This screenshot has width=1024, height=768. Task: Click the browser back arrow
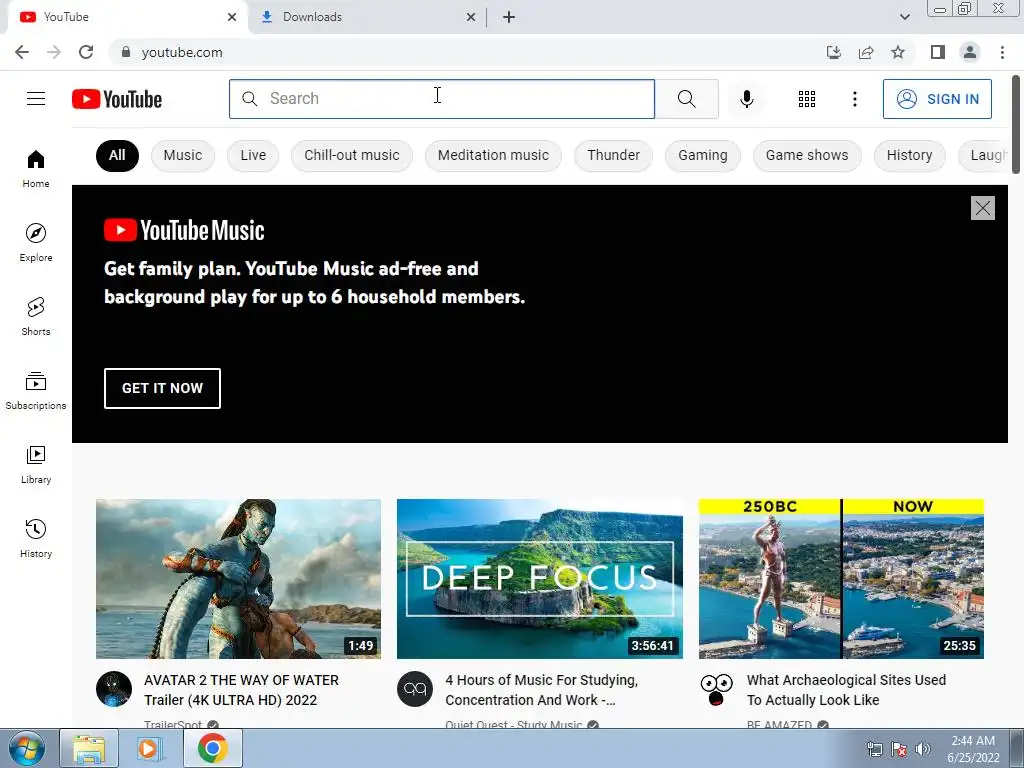click(x=22, y=52)
